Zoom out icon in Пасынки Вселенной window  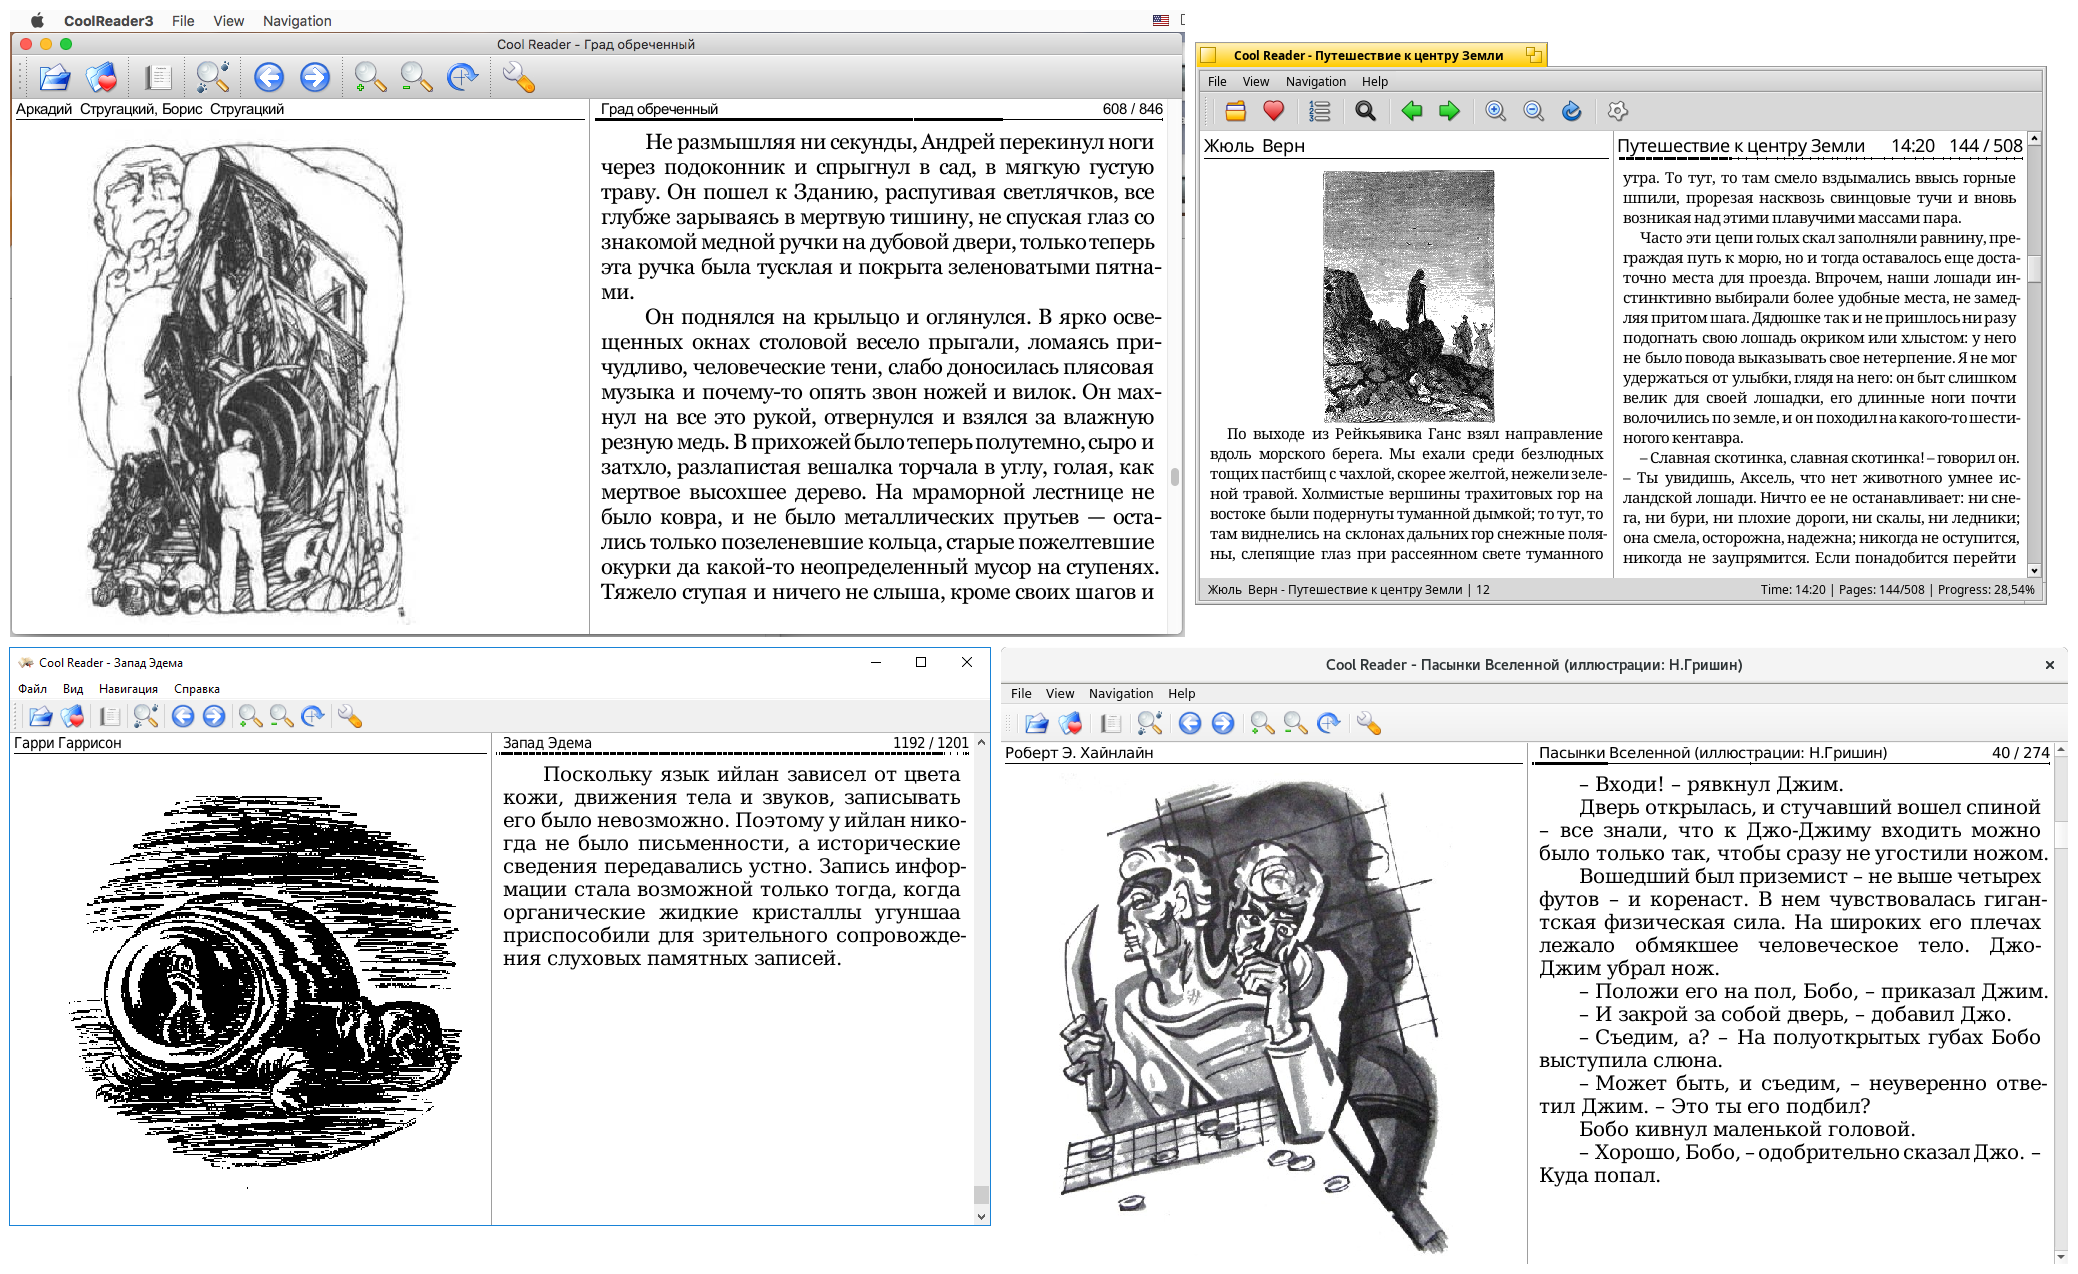coord(1295,723)
